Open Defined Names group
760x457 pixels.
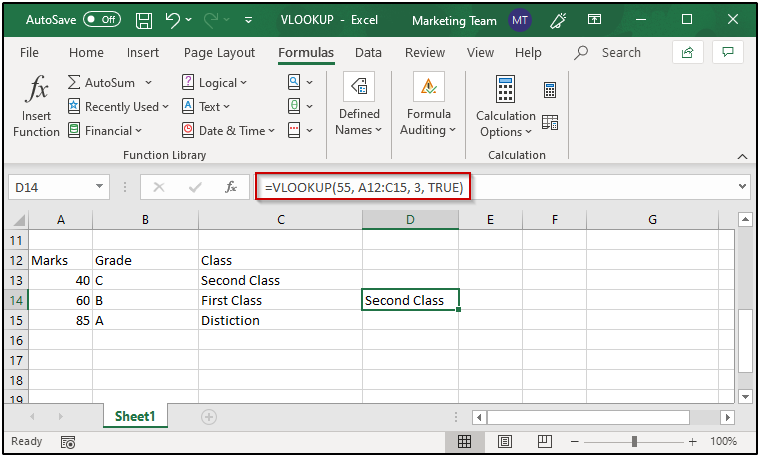point(359,105)
